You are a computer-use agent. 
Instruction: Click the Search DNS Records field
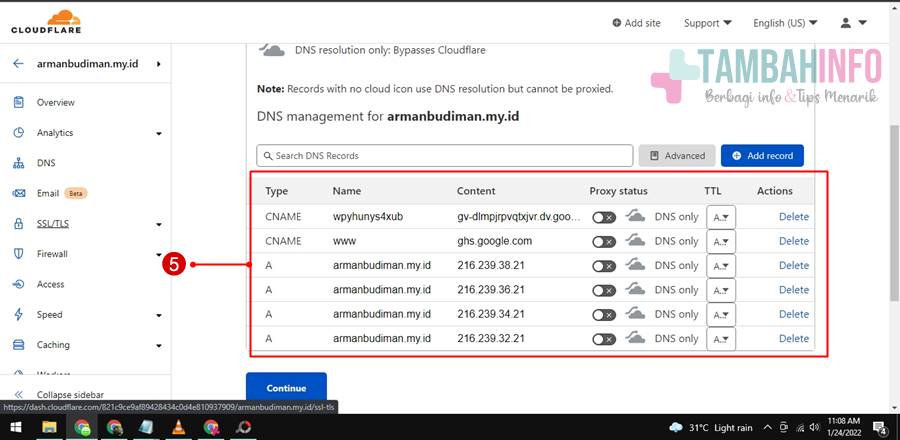[x=445, y=155]
